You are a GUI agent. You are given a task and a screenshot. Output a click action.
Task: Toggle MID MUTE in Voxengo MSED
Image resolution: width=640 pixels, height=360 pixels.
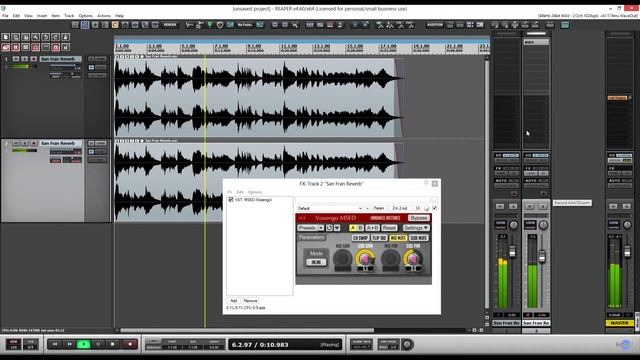pyautogui.click(x=398, y=238)
